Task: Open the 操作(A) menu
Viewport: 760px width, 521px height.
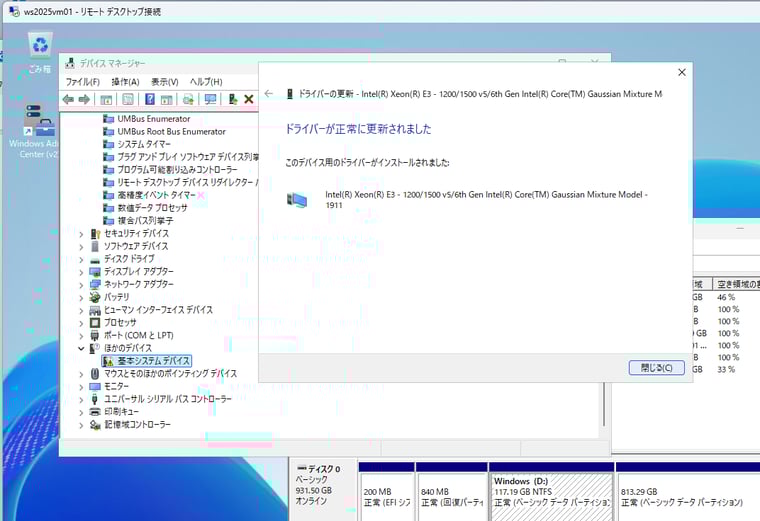Action: [126, 82]
